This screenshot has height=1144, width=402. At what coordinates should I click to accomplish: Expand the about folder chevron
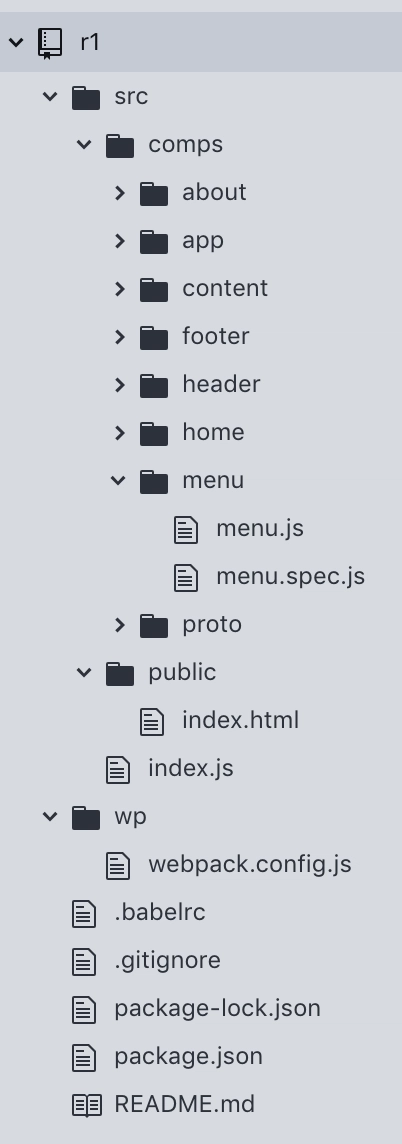120,193
